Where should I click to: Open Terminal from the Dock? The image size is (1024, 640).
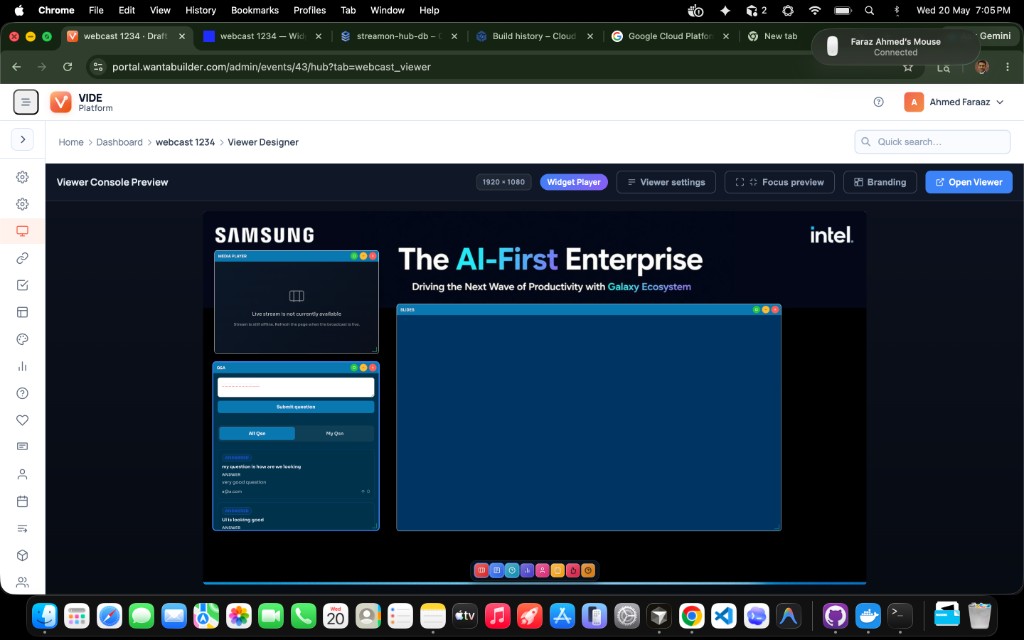point(900,615)
